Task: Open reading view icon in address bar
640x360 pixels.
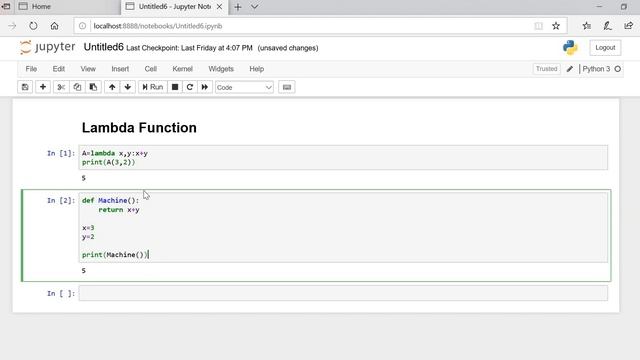Action: pyautogui.click(x=539, y=26)
